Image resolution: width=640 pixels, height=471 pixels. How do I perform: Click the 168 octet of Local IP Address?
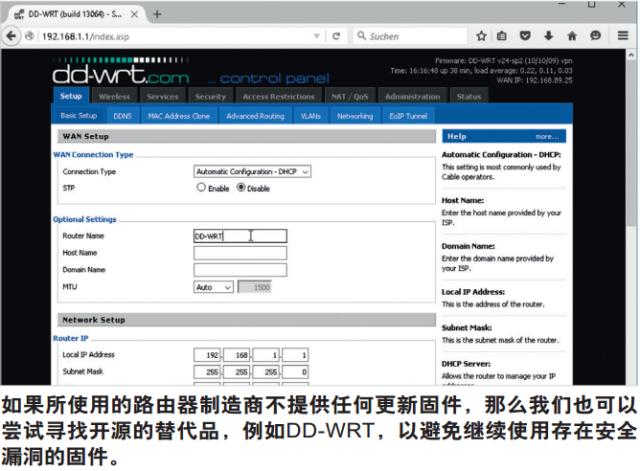click(x=237, y=355)
